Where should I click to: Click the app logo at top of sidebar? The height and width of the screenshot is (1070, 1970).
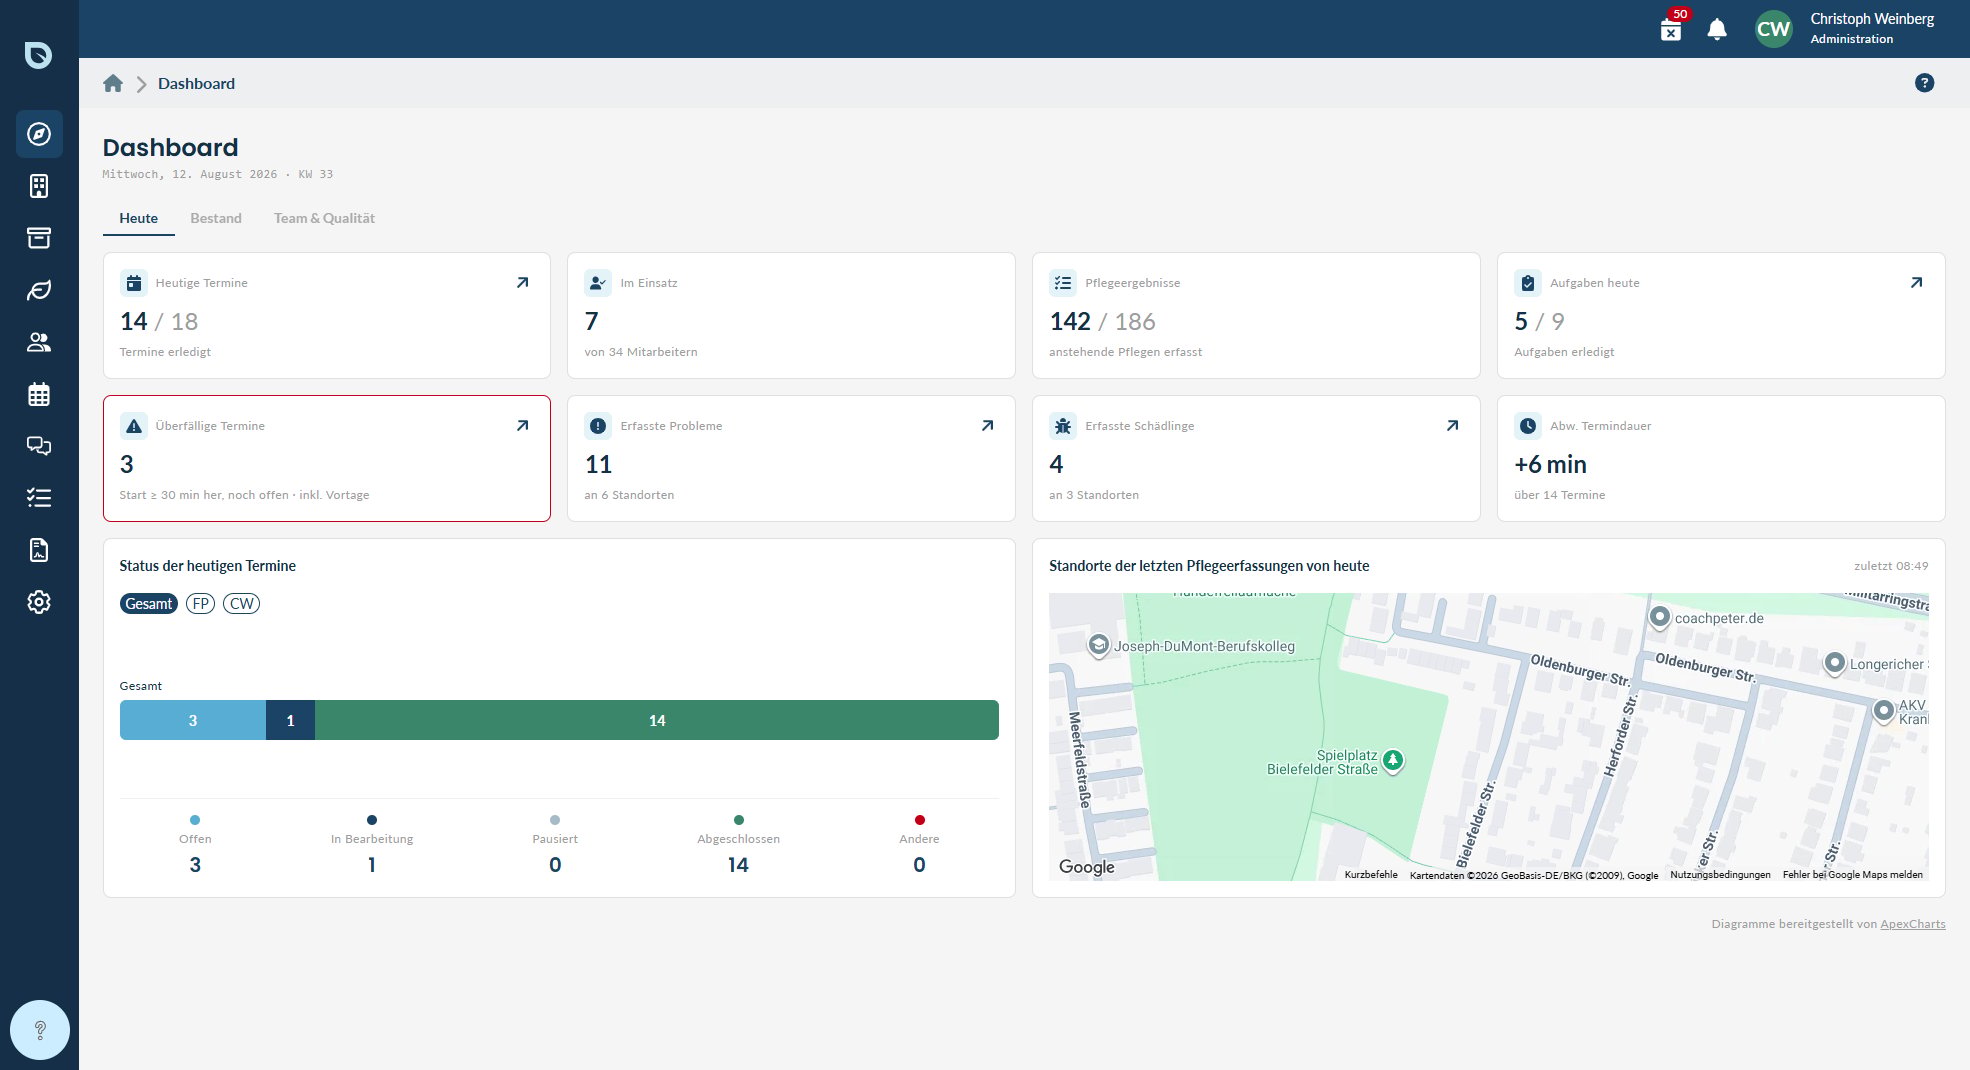pos(39,55)
